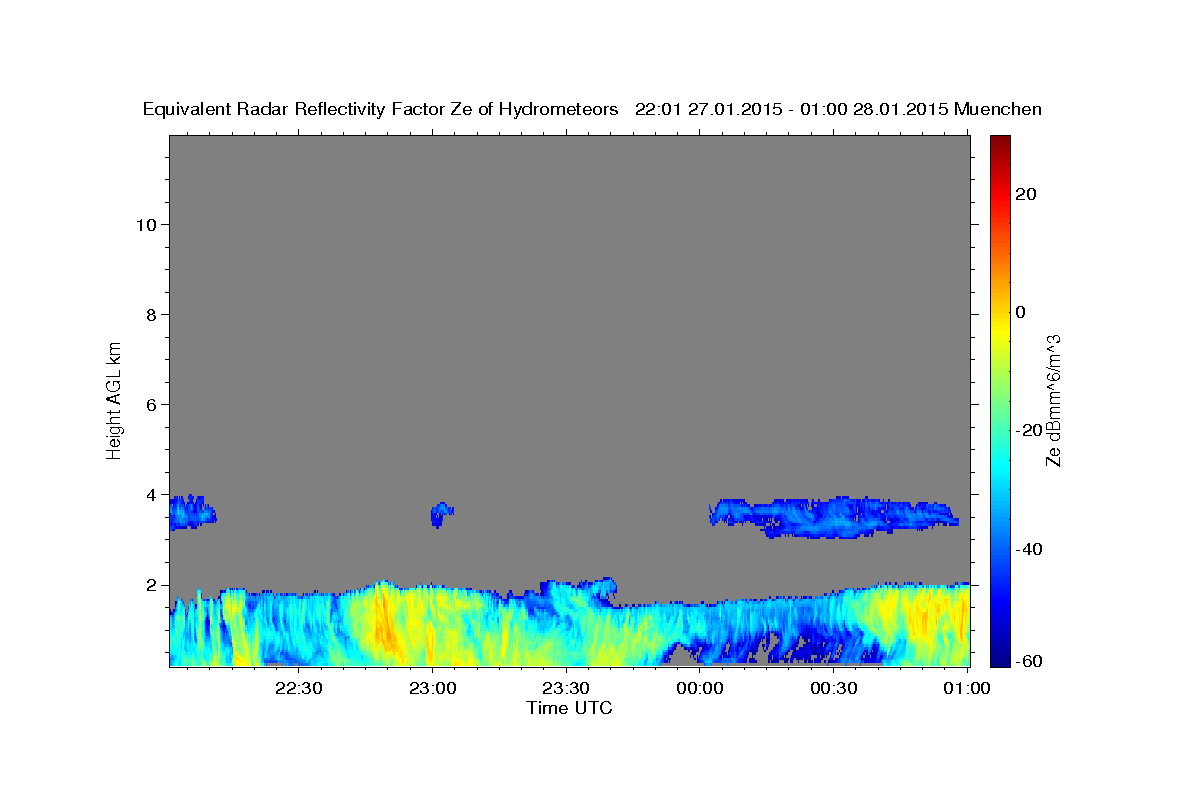1200x800 pixels.
Task: Click the time tick label '00:30'
Action: pos(834,688)
